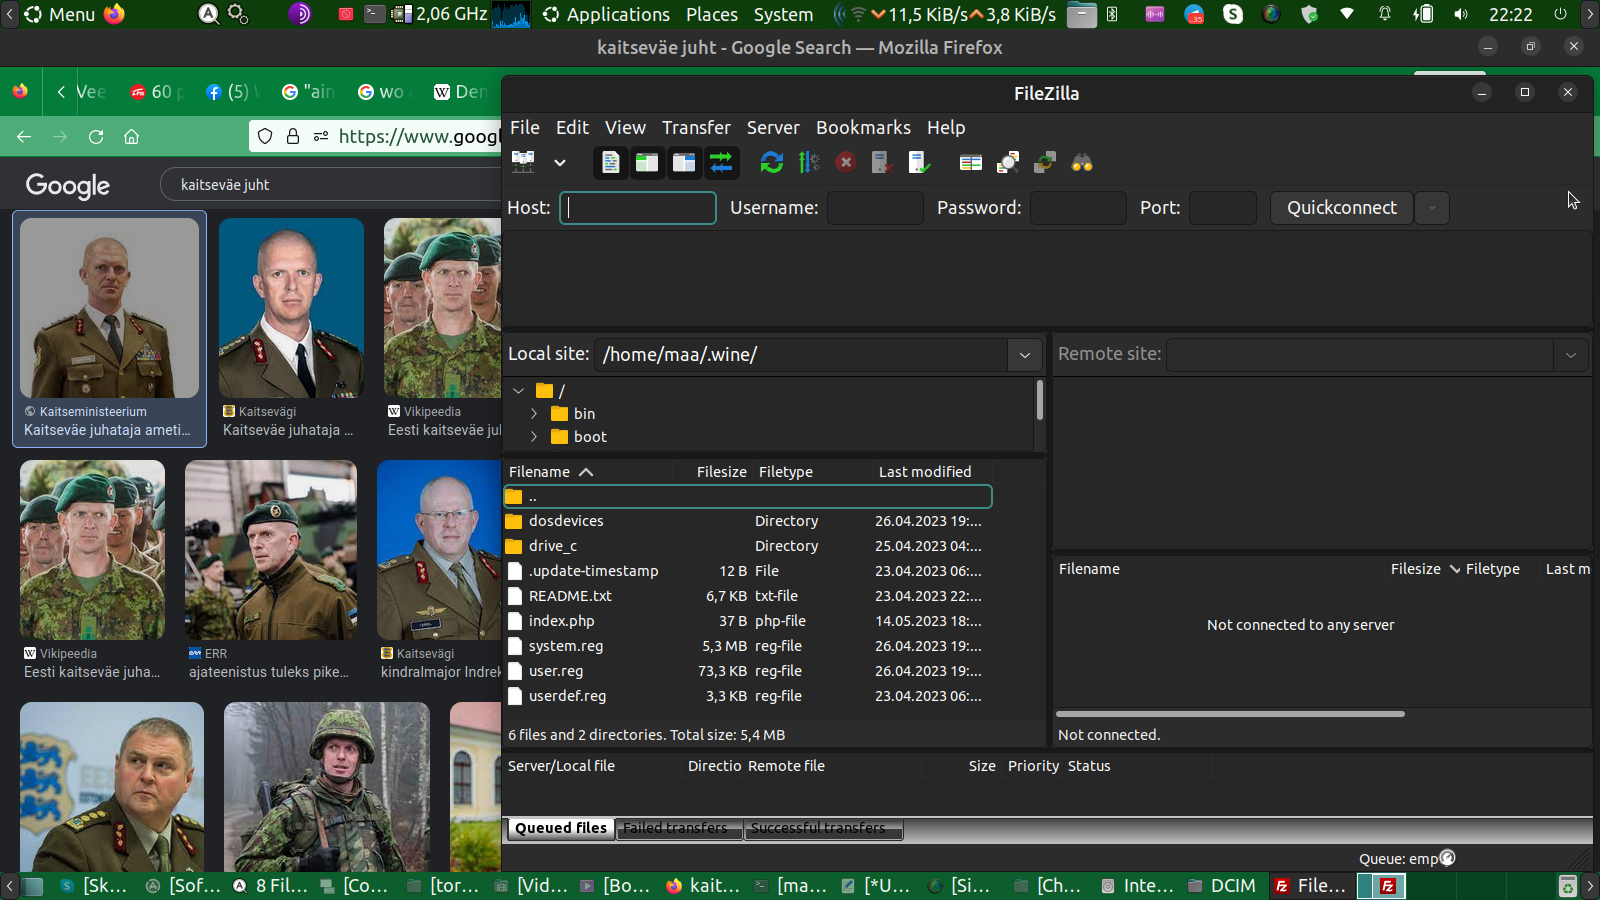Refresh the file and folder lists
This screenshot has width=1600, height=900.
[771, 162]
